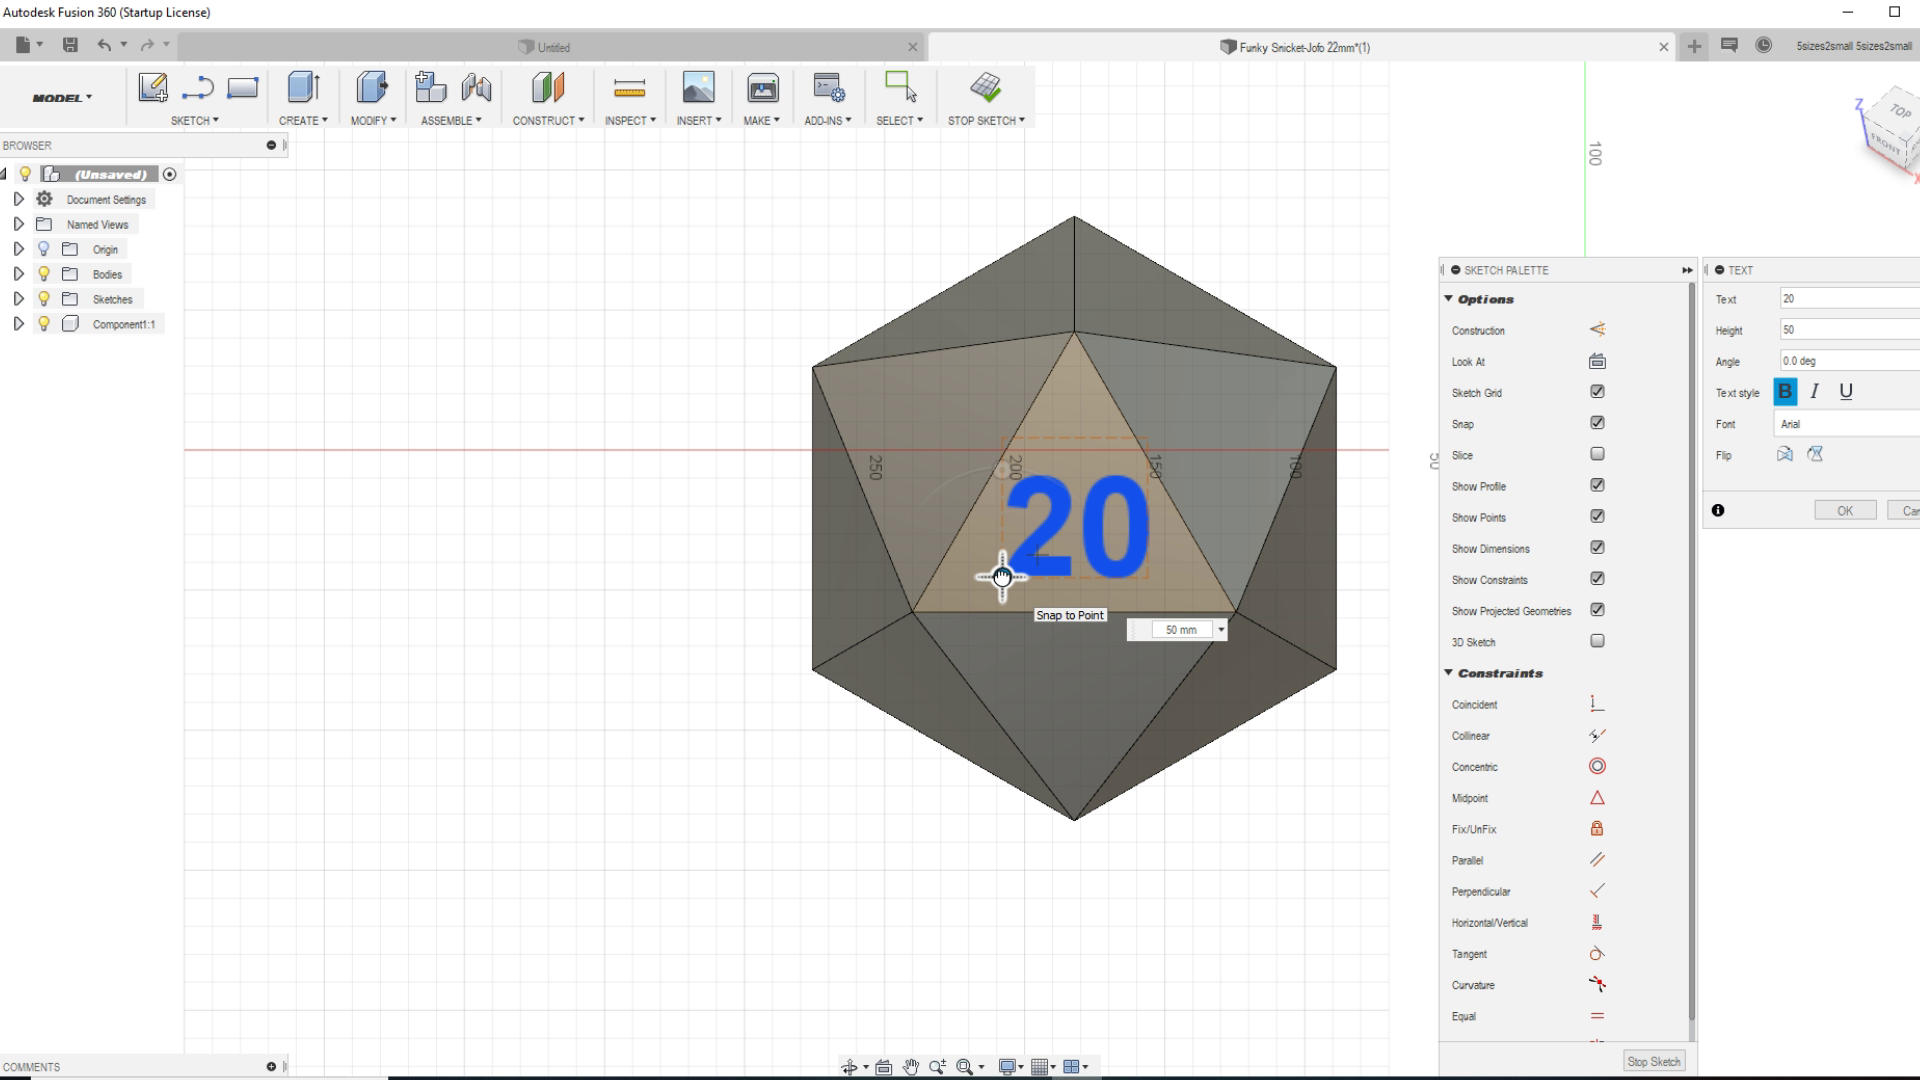Open the Create menu
1920x1080 pixels.
pyautogui.click(x=301, y=120)
